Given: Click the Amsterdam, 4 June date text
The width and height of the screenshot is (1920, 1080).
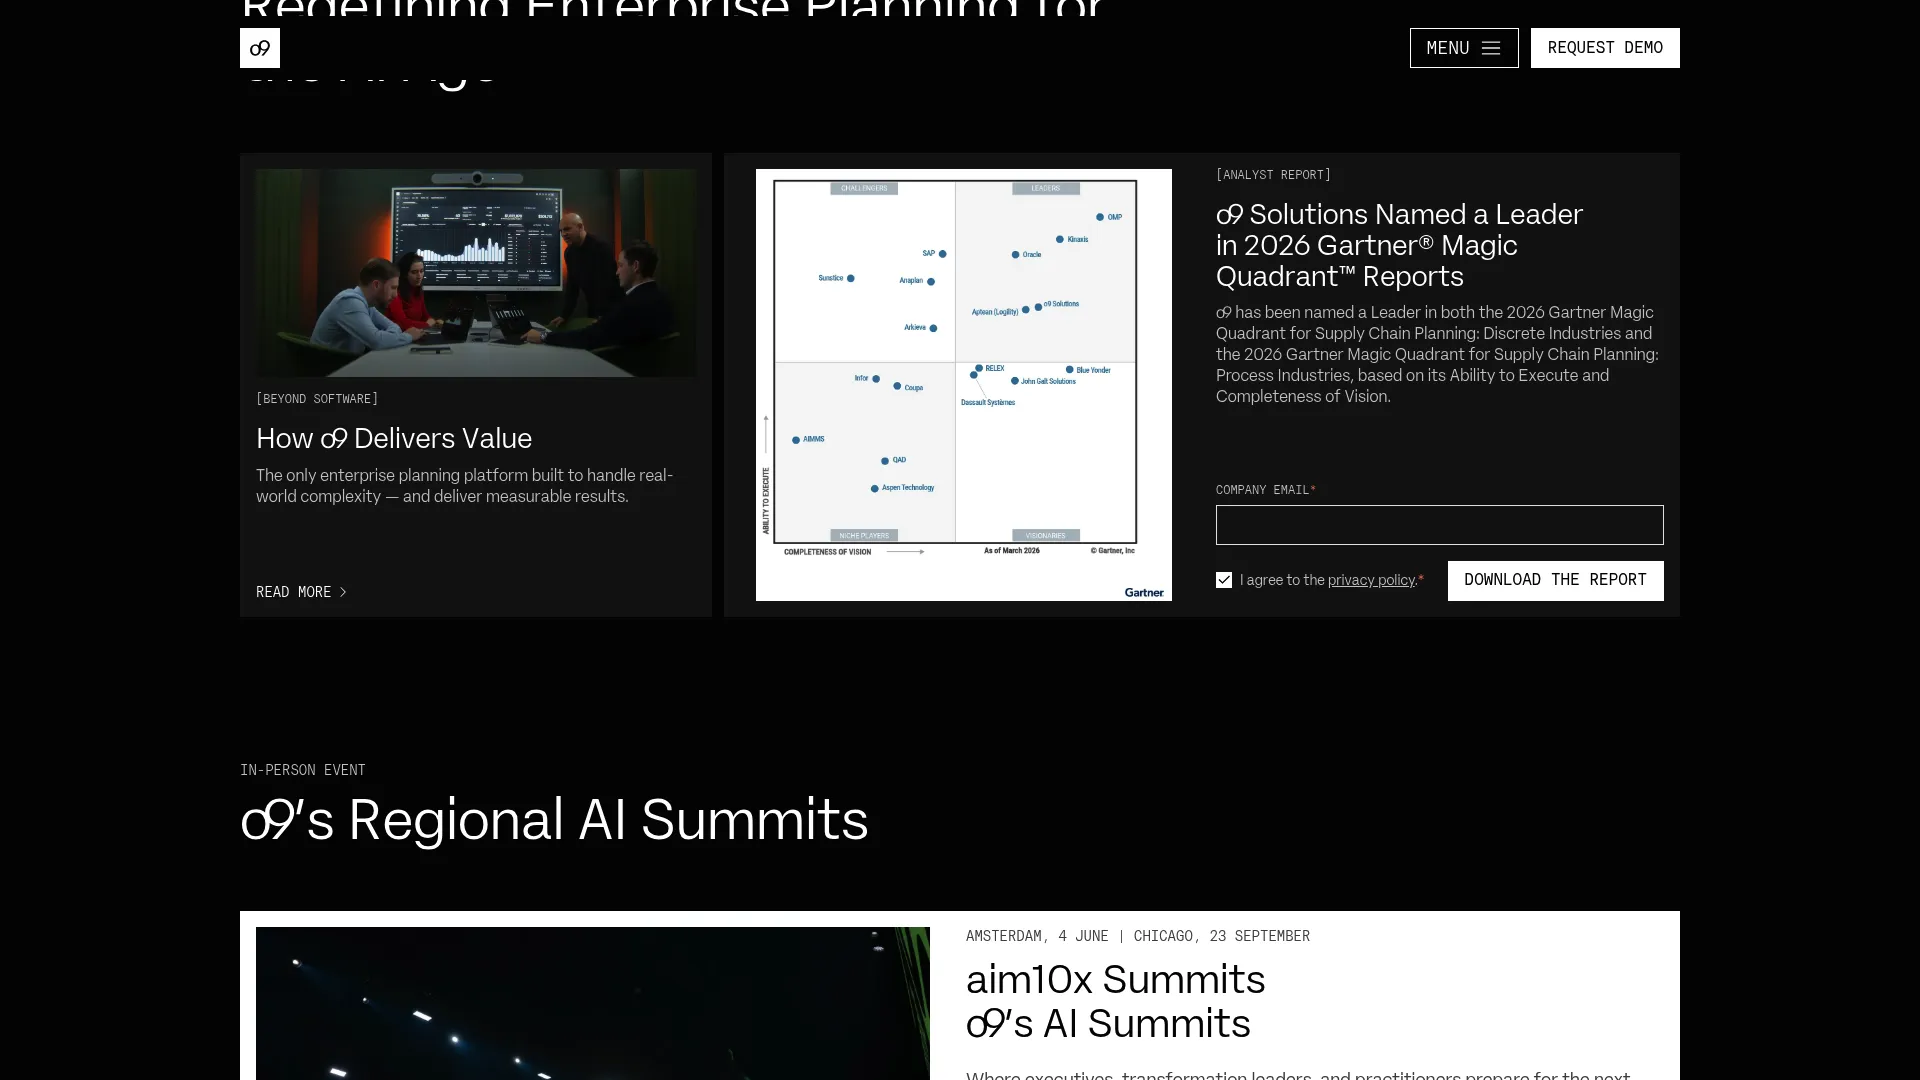Looking at the screenshot, I should tap(1037, 936).
